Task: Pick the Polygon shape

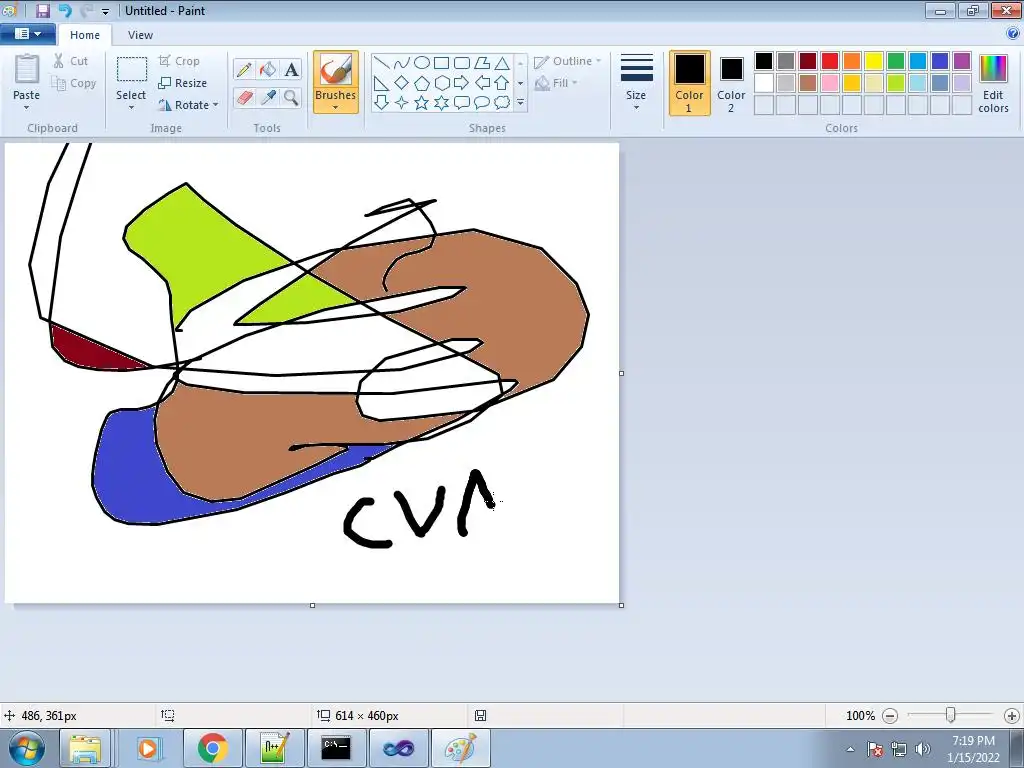Action: click(x=482, y=63)
